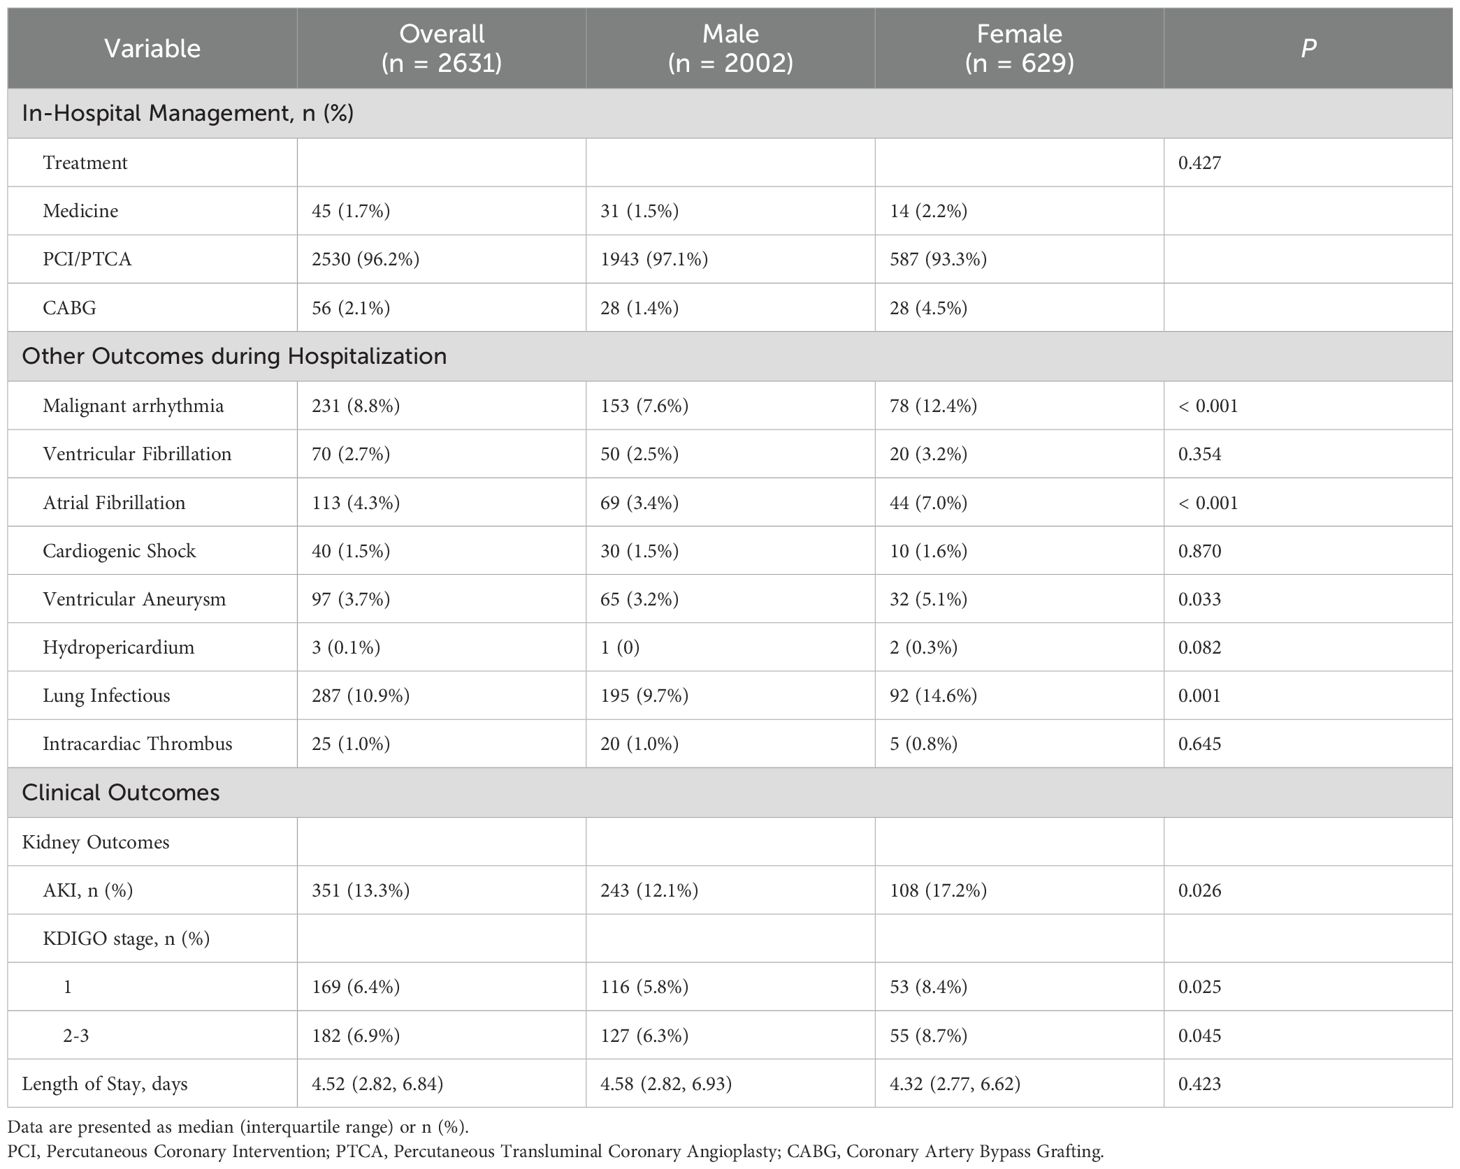The height and width of the screenshot is (1169, 1460).
Task: Select the Atrial Fibrillation row label
Action: tap(114, 502)
